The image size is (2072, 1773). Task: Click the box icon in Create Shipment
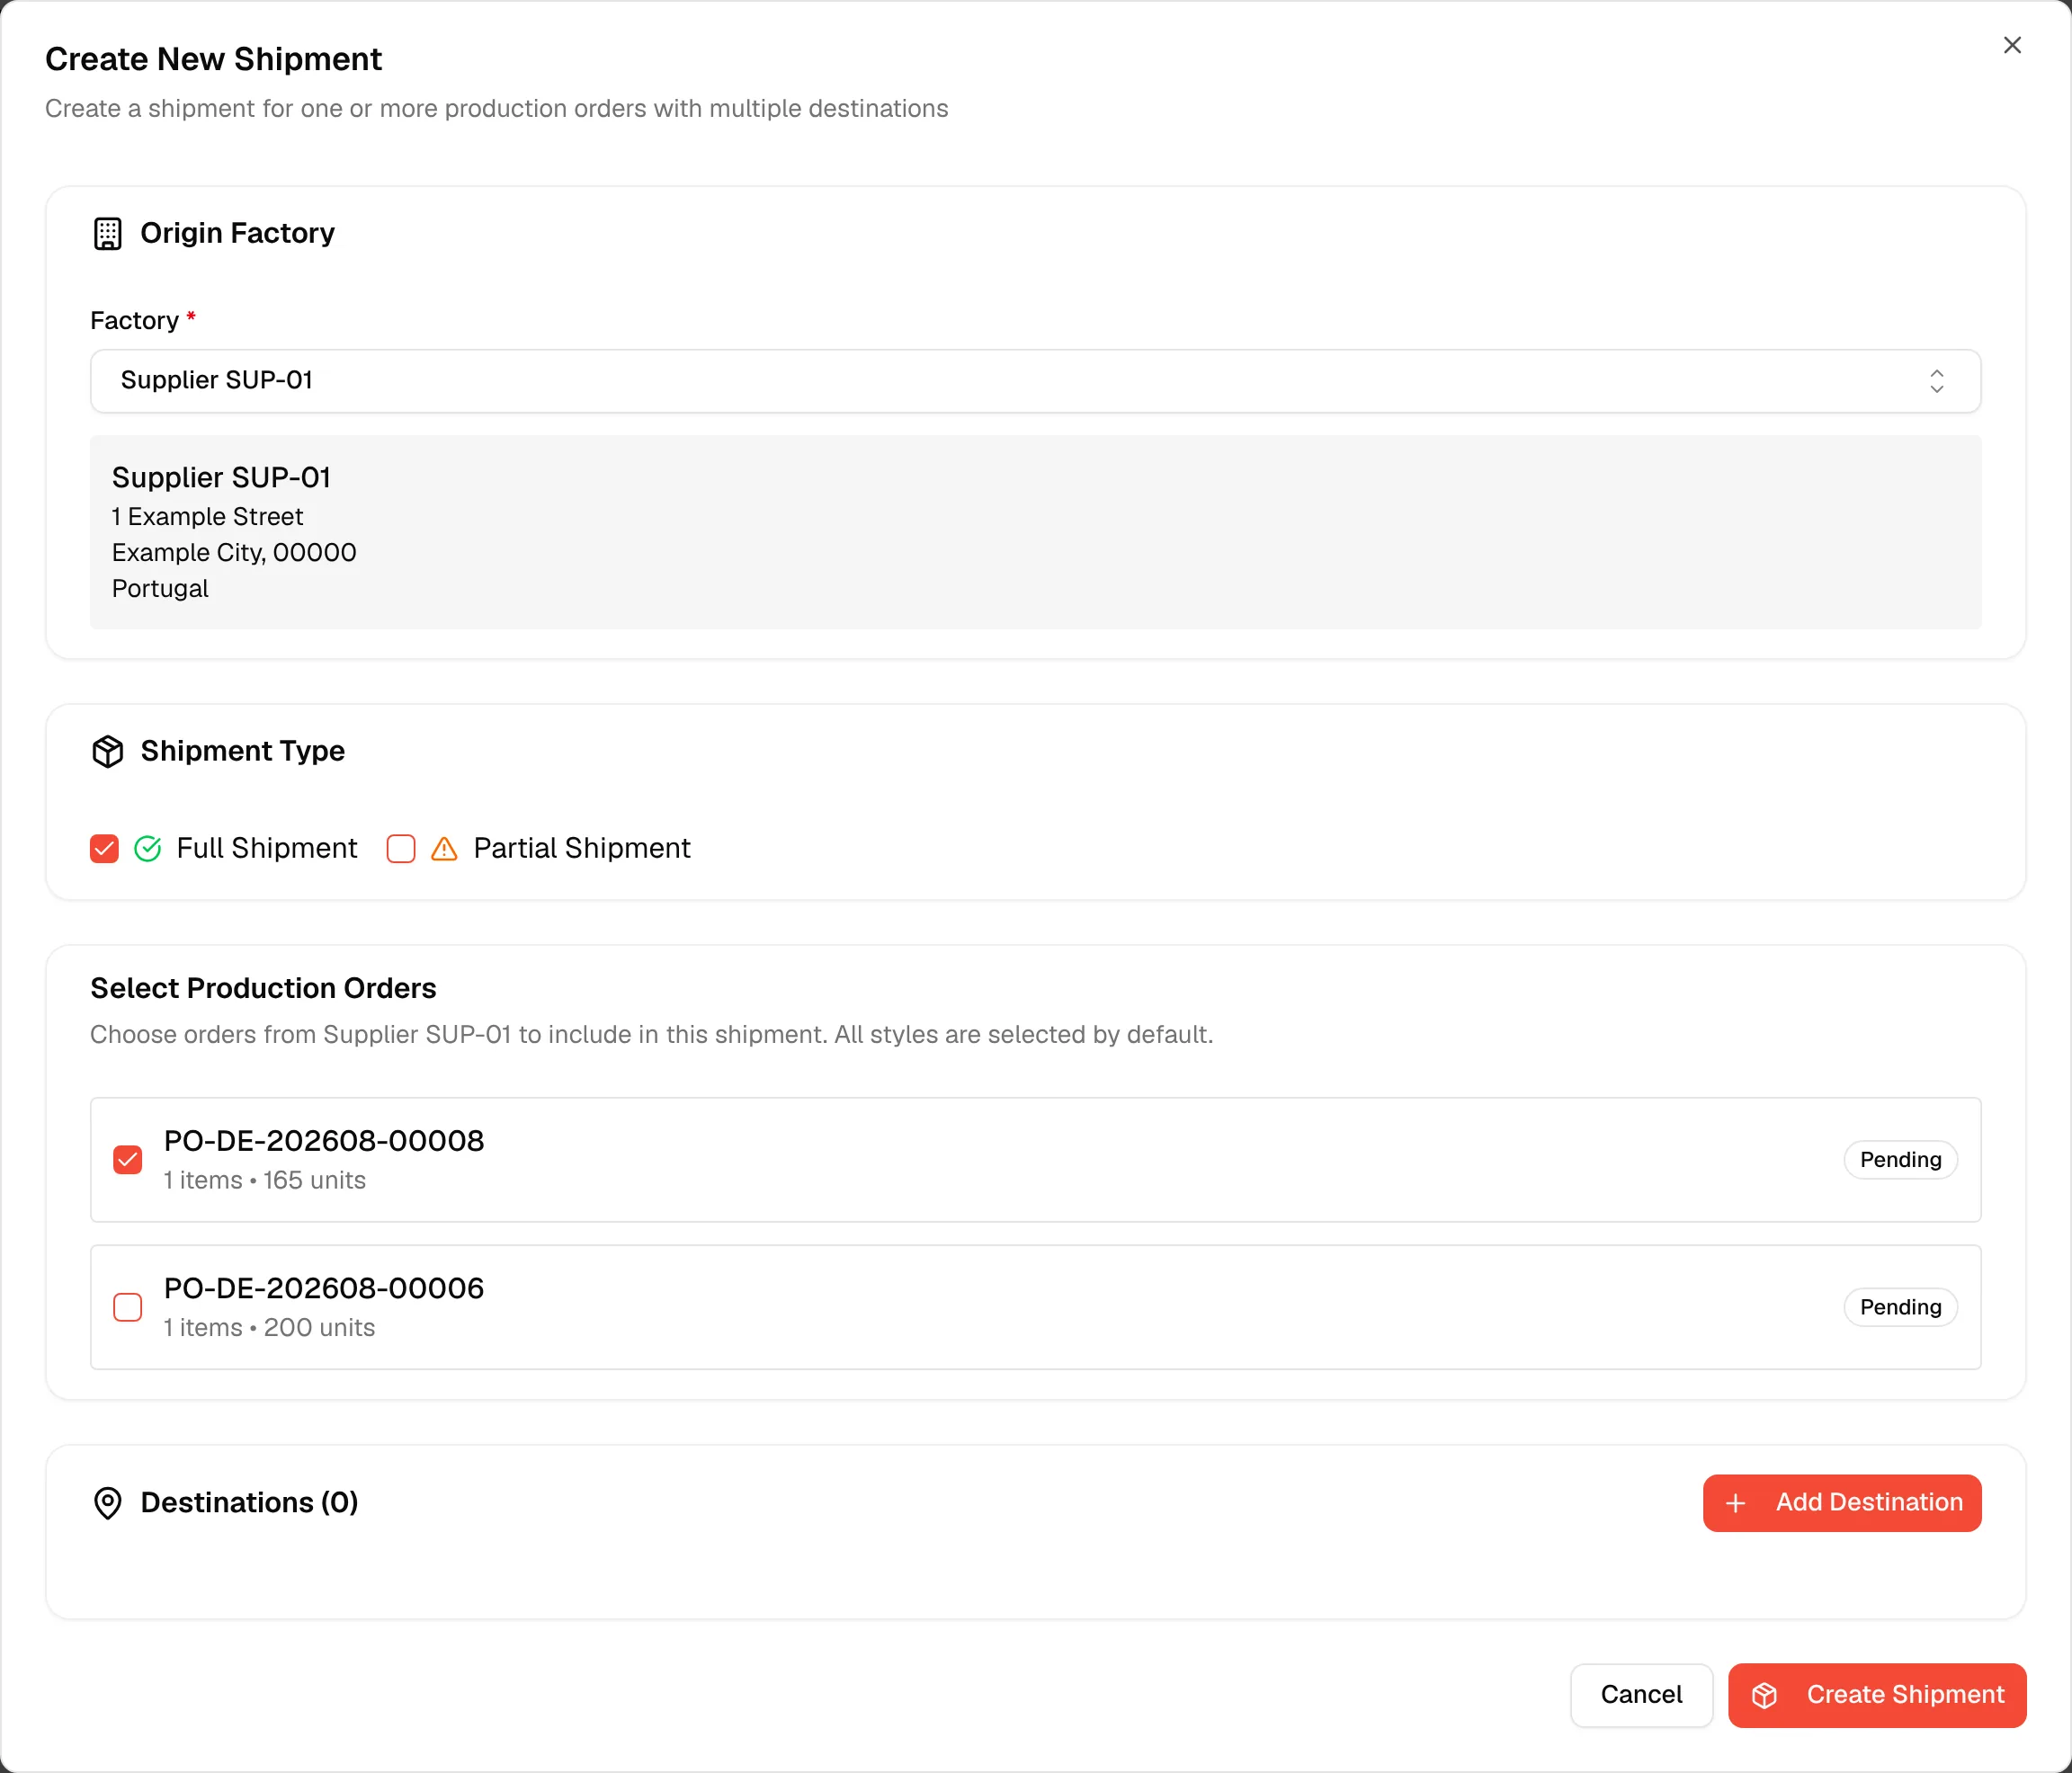(1765, 1695)
